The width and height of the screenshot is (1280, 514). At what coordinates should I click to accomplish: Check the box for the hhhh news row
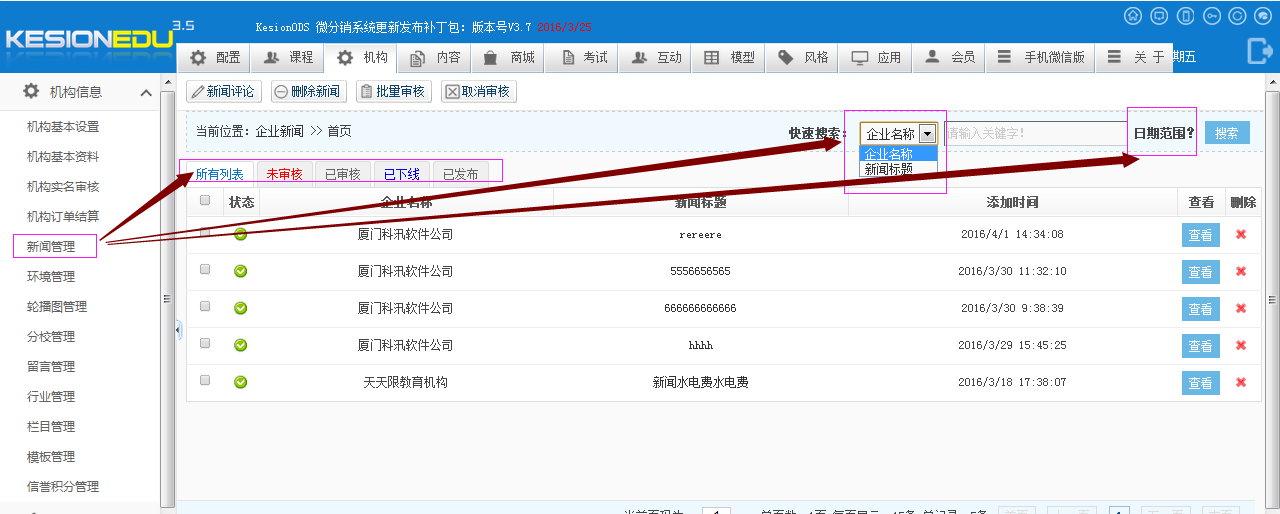pyautogui.click(x=205, y=344)
